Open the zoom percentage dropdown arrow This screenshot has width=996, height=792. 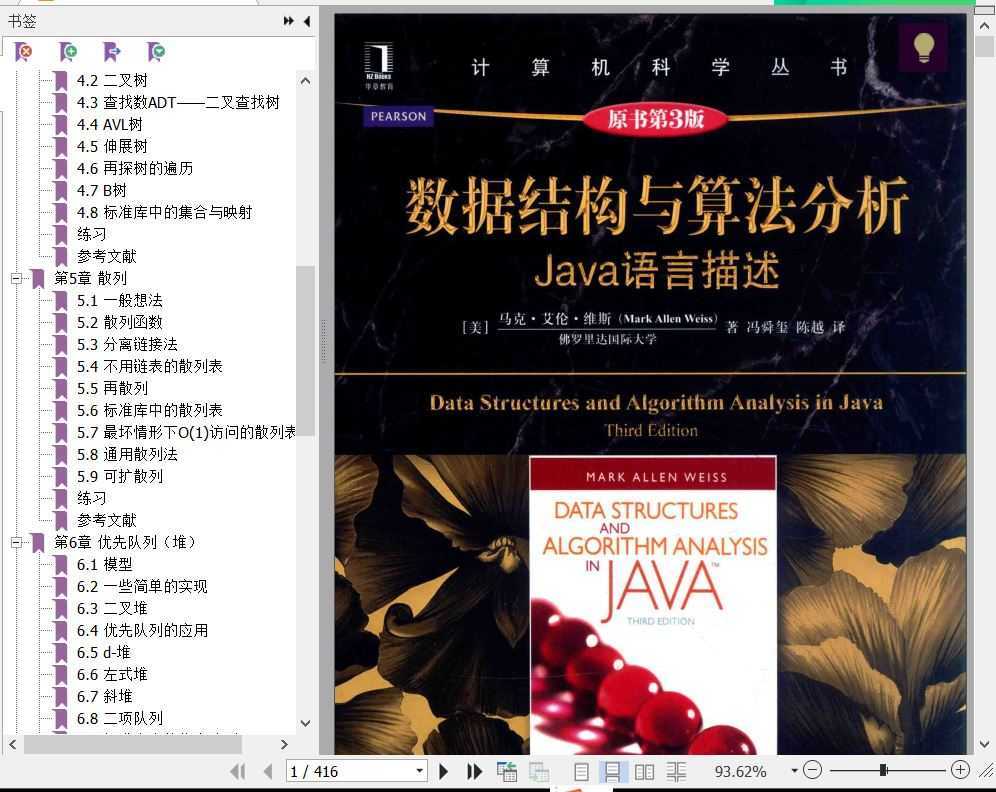[794, 771]
